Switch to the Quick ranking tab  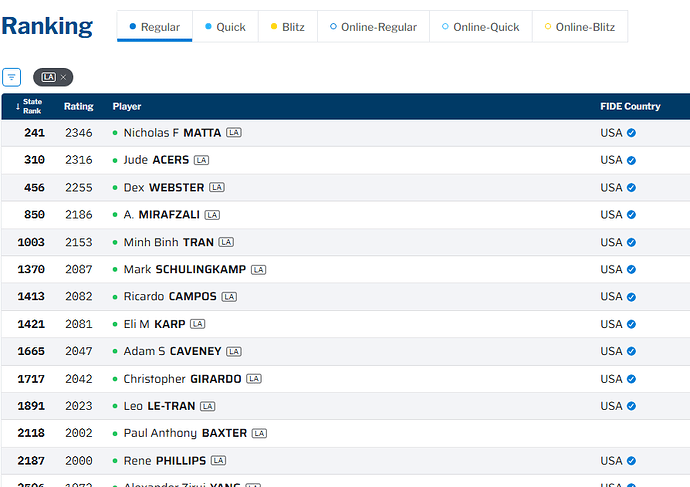pos(225,27)
